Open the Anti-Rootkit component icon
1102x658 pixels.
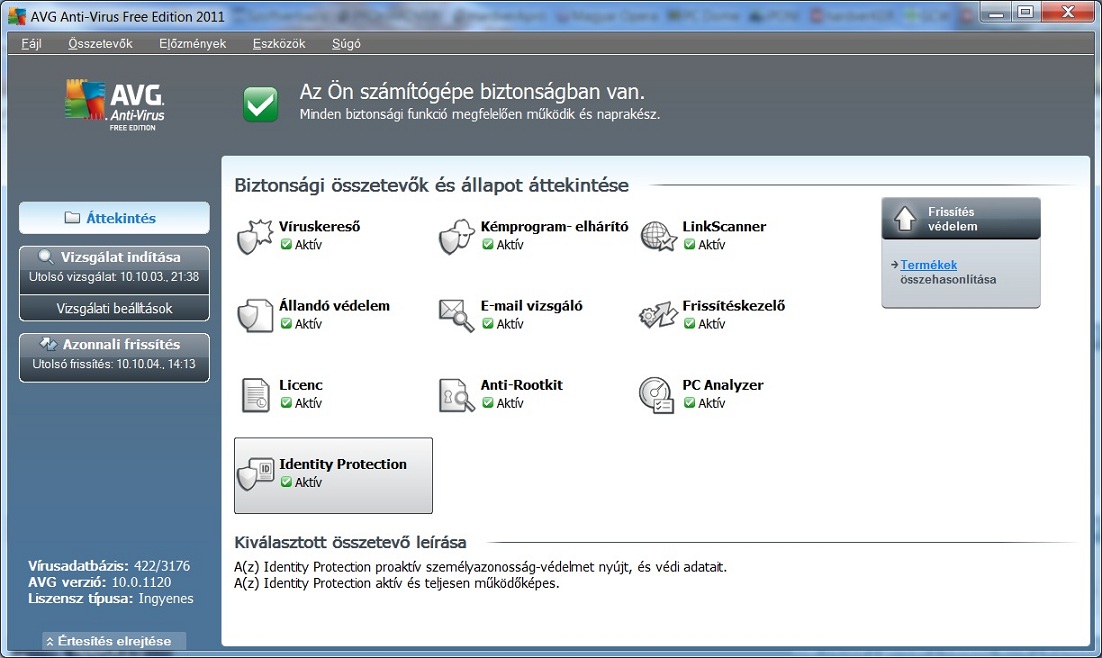456,395
